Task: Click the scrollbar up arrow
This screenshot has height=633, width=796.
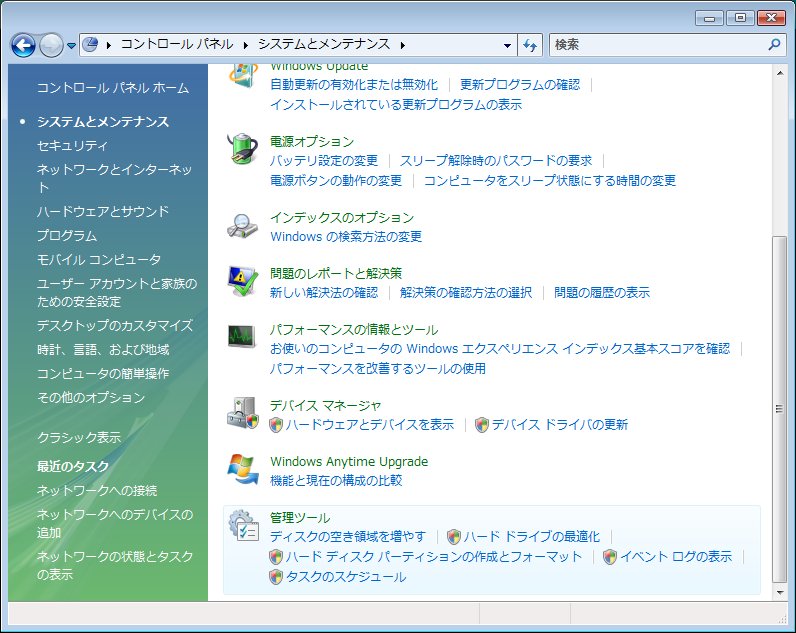Action: click(x=779, y=73)
